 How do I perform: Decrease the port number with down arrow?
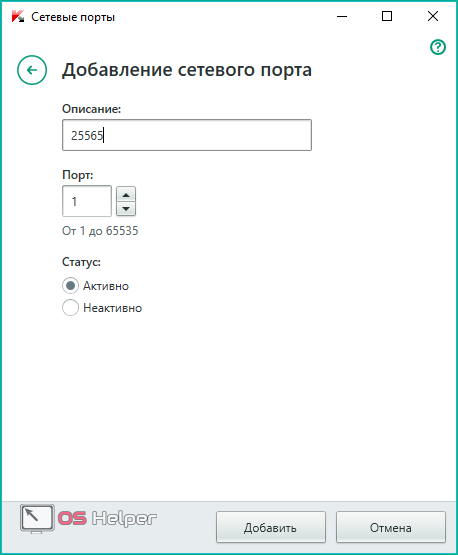(x=126, y=209)
